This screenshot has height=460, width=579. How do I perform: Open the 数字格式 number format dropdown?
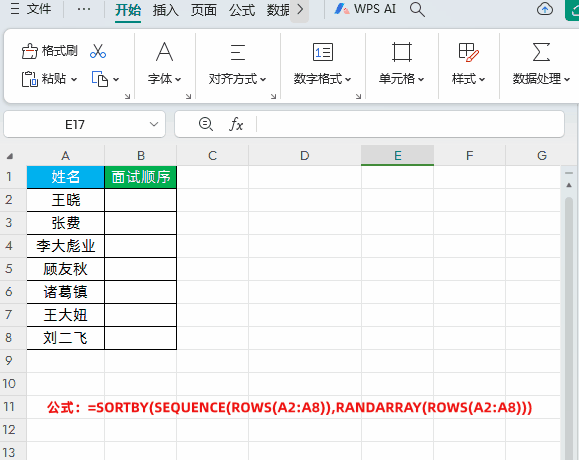point(322,79)
